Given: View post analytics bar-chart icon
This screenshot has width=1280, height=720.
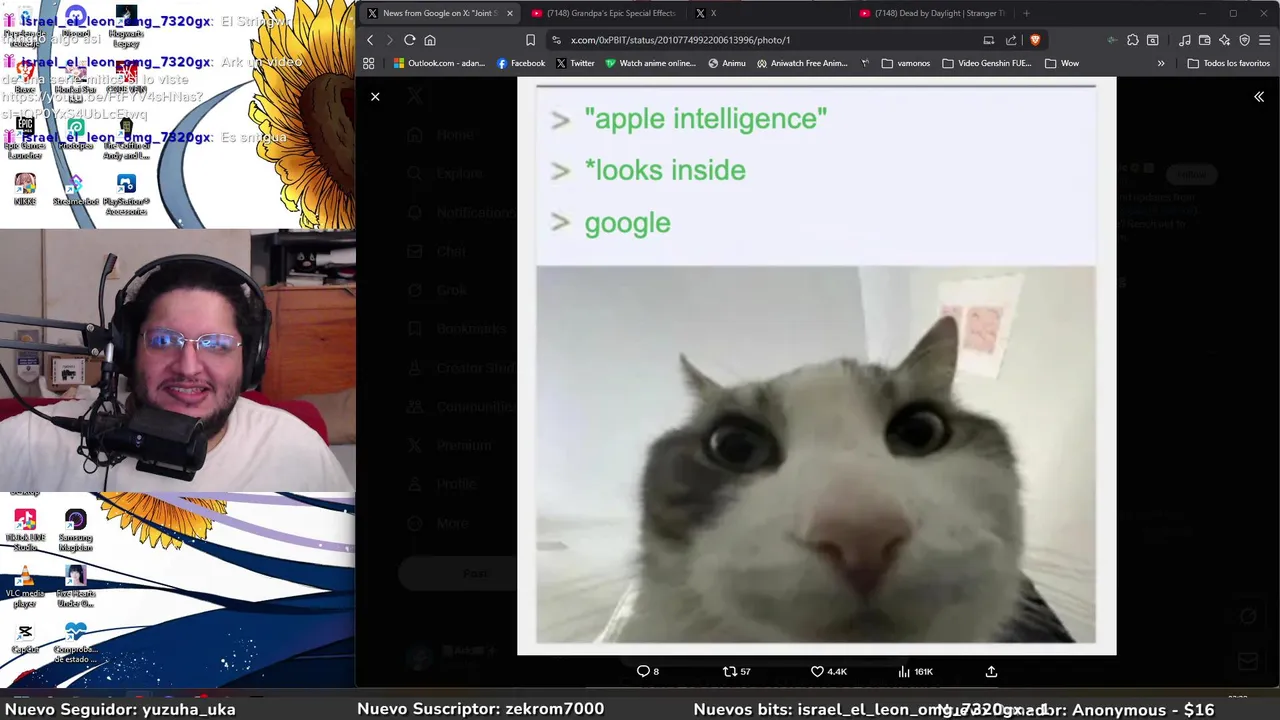Looking at the screenshot, I should [x=915, y=671].
